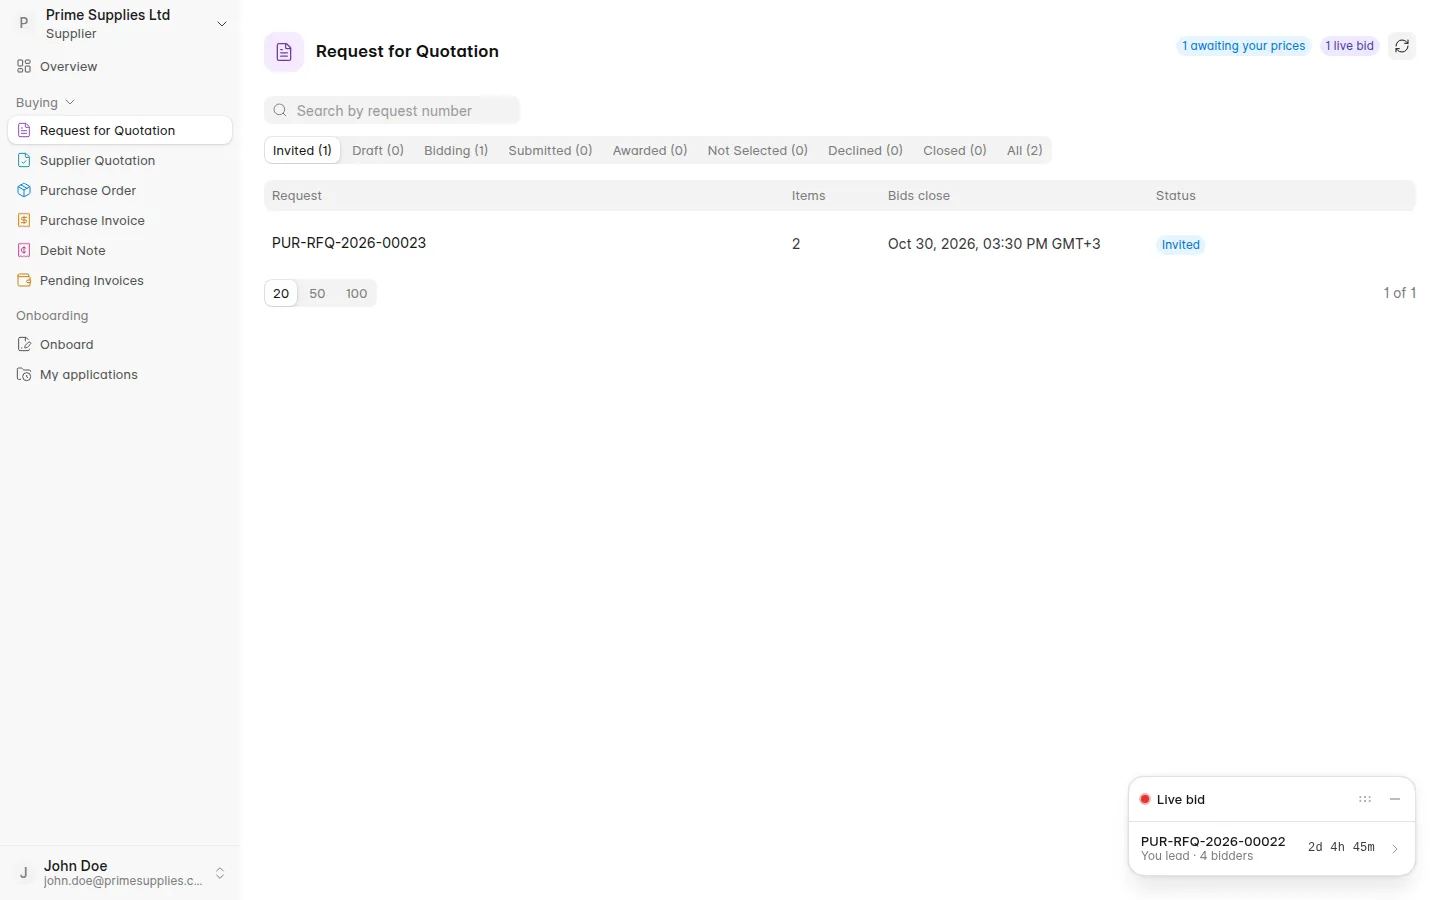Open the Submitted (0) tab
The height and width of the screenshot is (900, 1440).
(550, 150)
